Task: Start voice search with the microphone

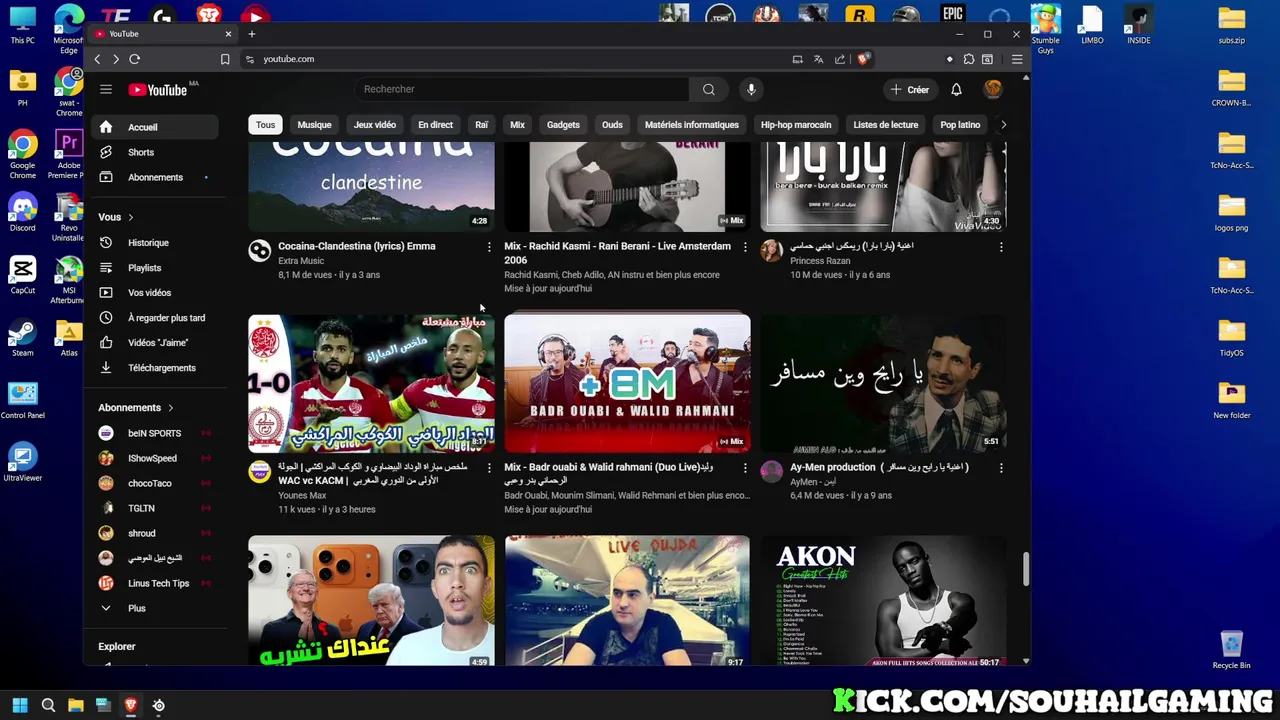Action: (x=751, y=89)
